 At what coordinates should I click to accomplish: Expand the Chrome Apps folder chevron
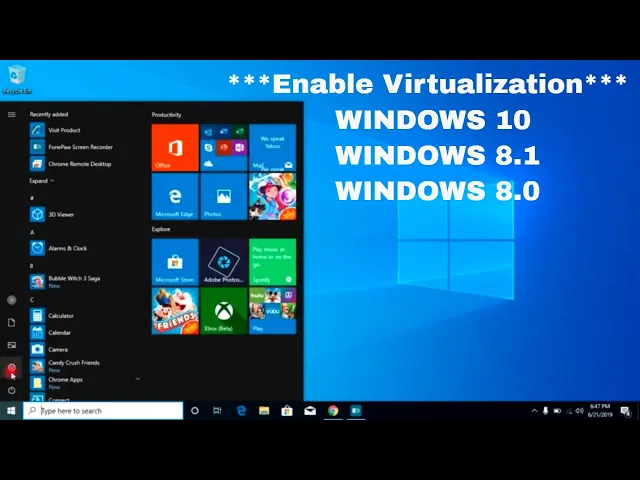138,379
